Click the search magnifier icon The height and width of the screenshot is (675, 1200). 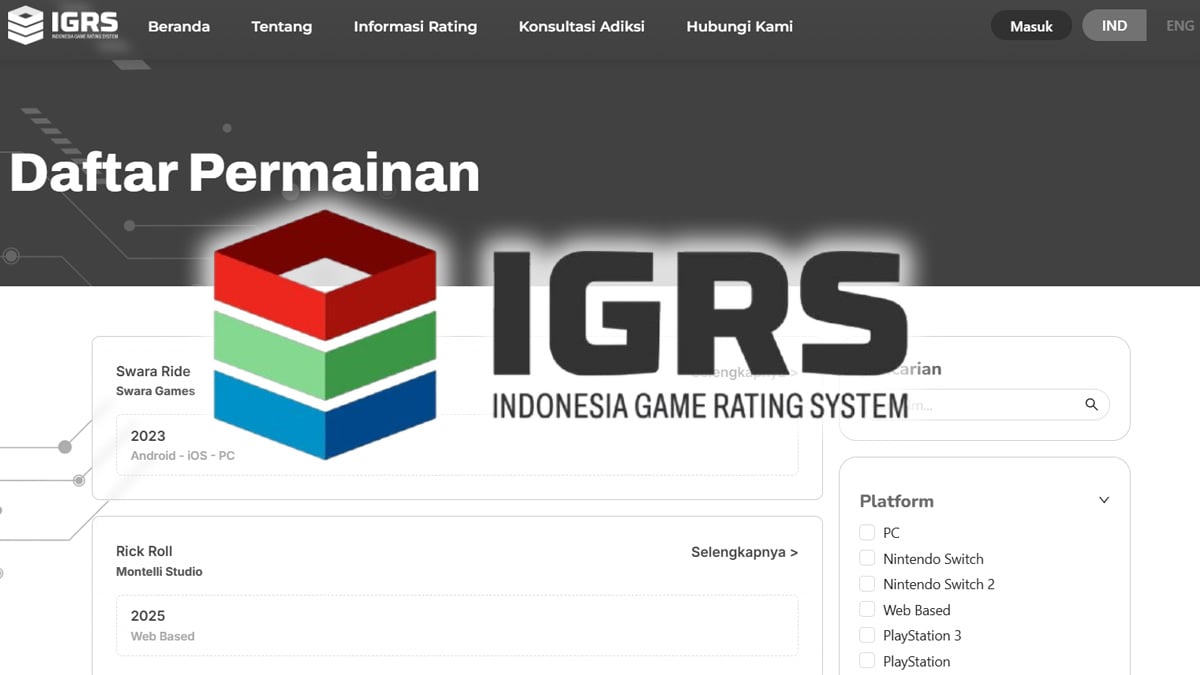click(1090, 404)
